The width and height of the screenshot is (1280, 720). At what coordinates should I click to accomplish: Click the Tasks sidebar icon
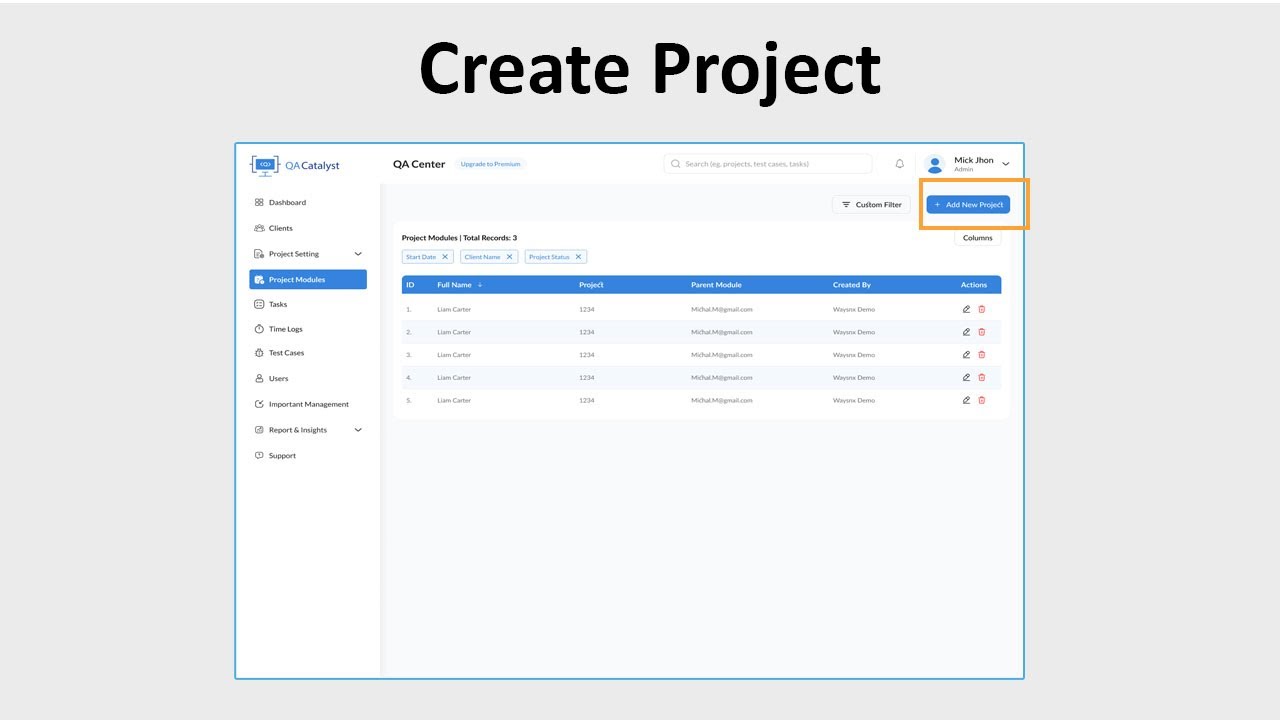point(259,304)
